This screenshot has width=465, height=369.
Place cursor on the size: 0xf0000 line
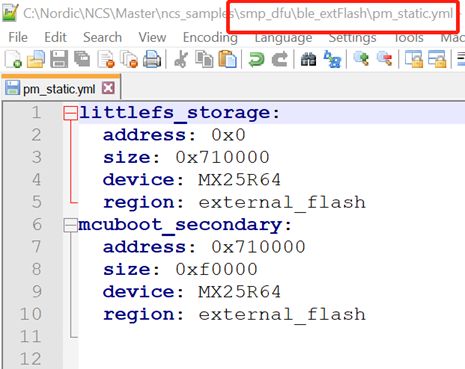180,269
